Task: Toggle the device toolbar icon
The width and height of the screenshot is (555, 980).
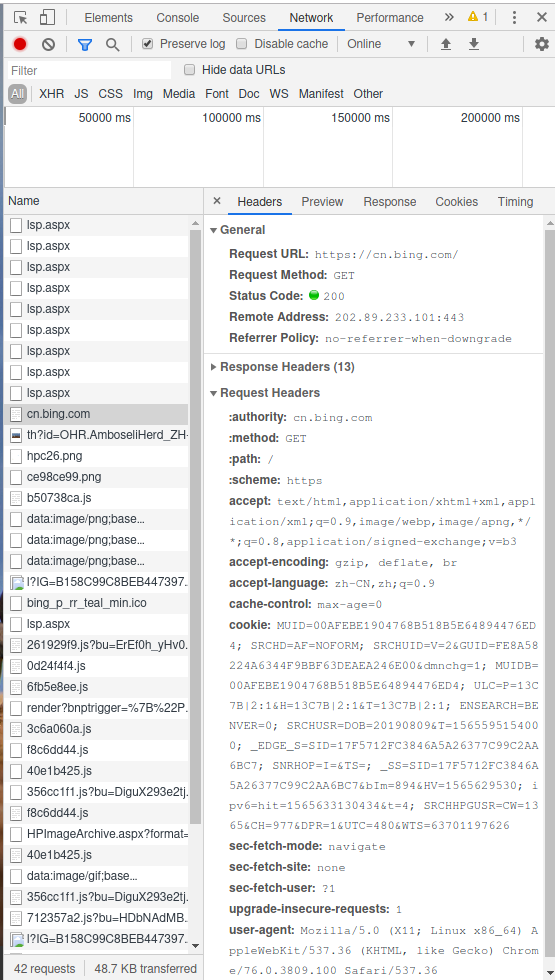Action: [48, 18]
